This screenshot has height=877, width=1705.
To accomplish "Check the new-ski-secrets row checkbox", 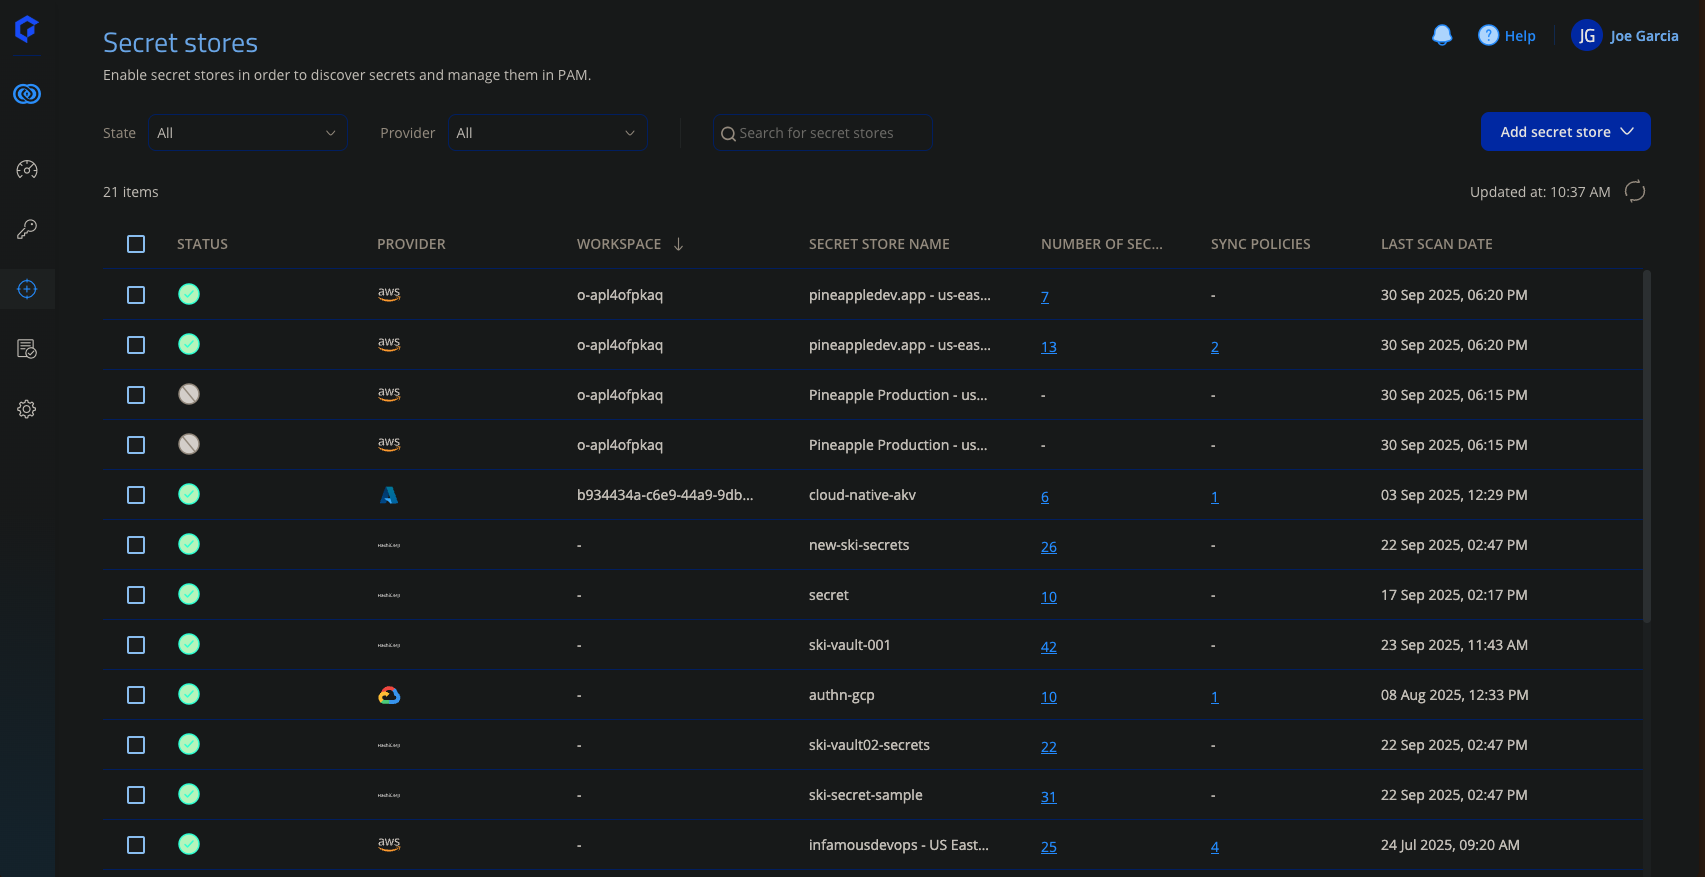I will 136,545.
